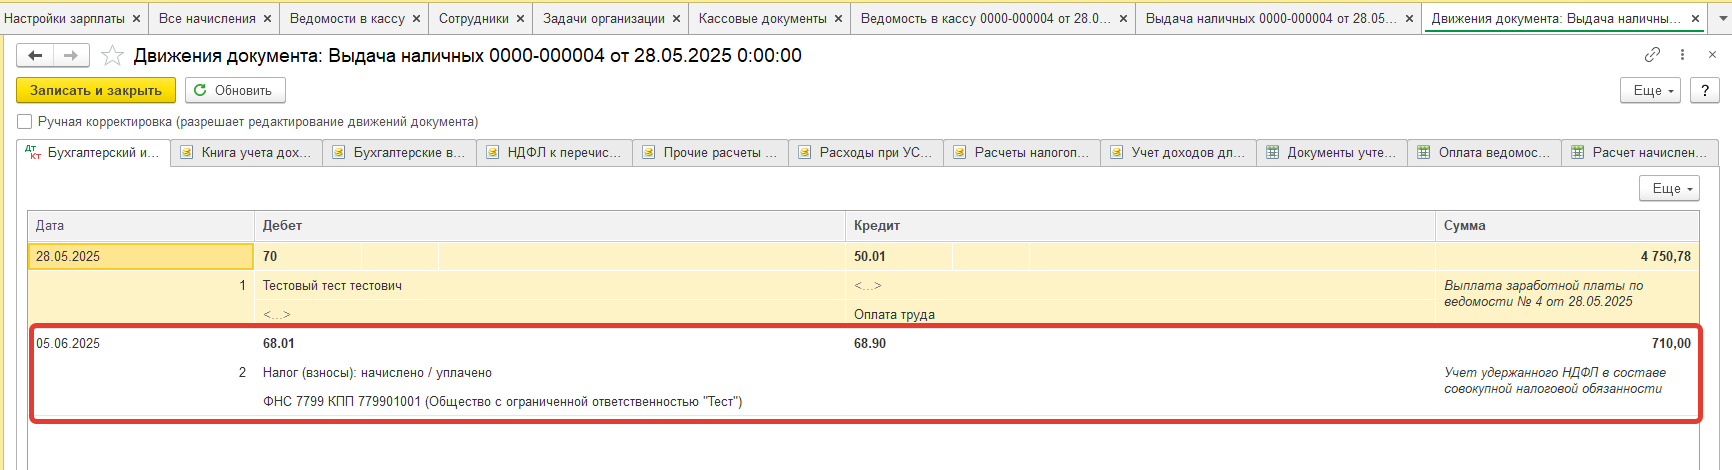Screen dimensions: 1732x470
Task: Open the Книга учета доходов tab
Action: click(247, 153)
